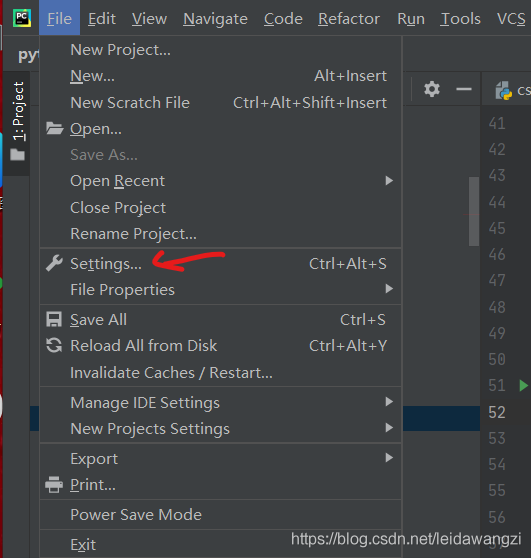This screenshot has height=558, width=531.
Task: Open the gear settings icon in project panel
Action: click(432, 89)
